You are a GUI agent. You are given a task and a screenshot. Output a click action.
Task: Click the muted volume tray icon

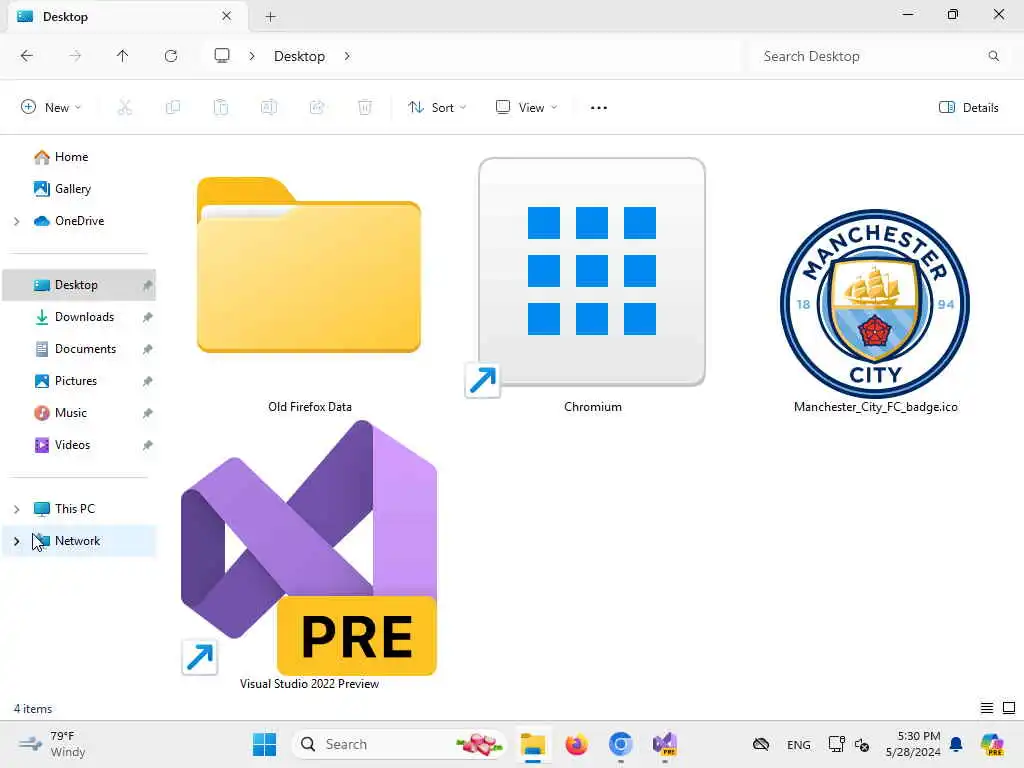tap(862, 744)
